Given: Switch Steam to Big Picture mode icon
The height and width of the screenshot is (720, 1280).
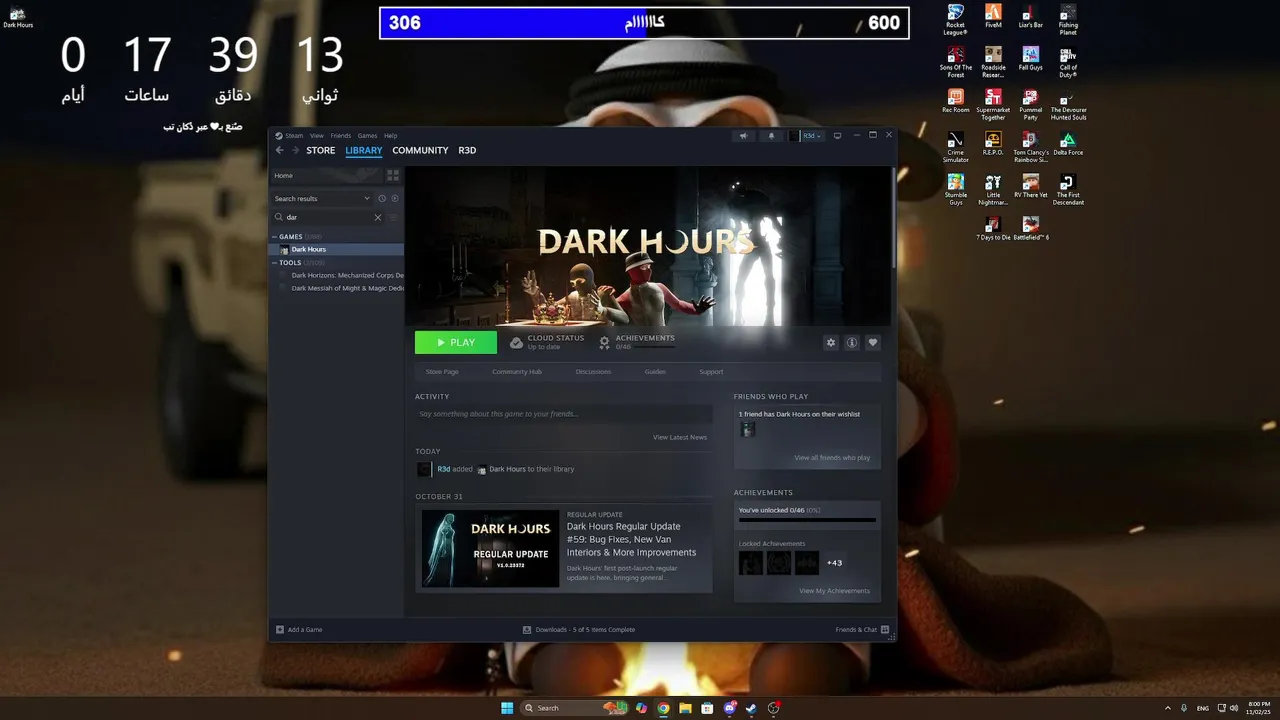Looking at the screenshot, I should tap(837, 136).
